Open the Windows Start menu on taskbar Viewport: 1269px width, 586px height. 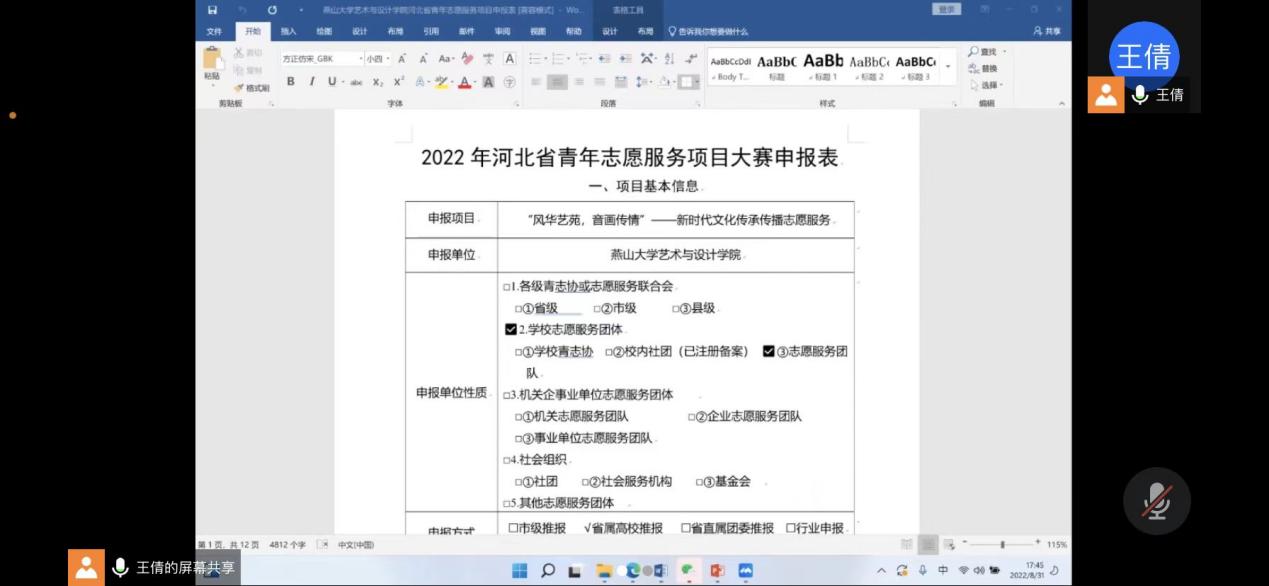[520, 571]
